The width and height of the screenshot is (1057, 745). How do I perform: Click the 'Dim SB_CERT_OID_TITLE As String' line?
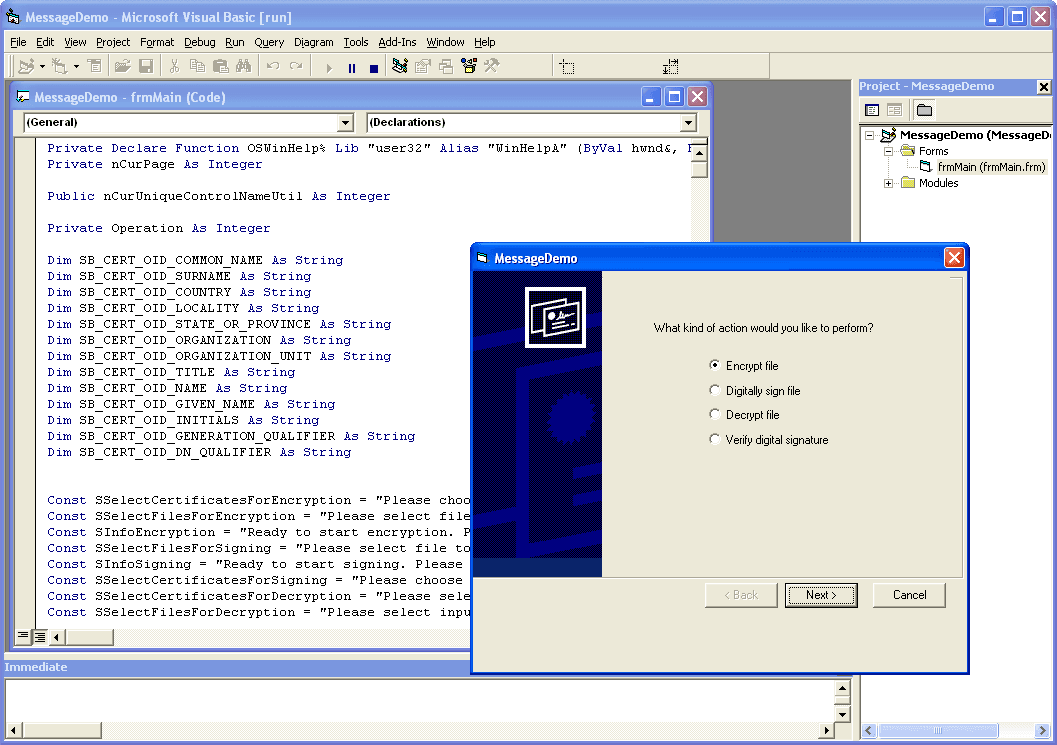click(171, 372)
